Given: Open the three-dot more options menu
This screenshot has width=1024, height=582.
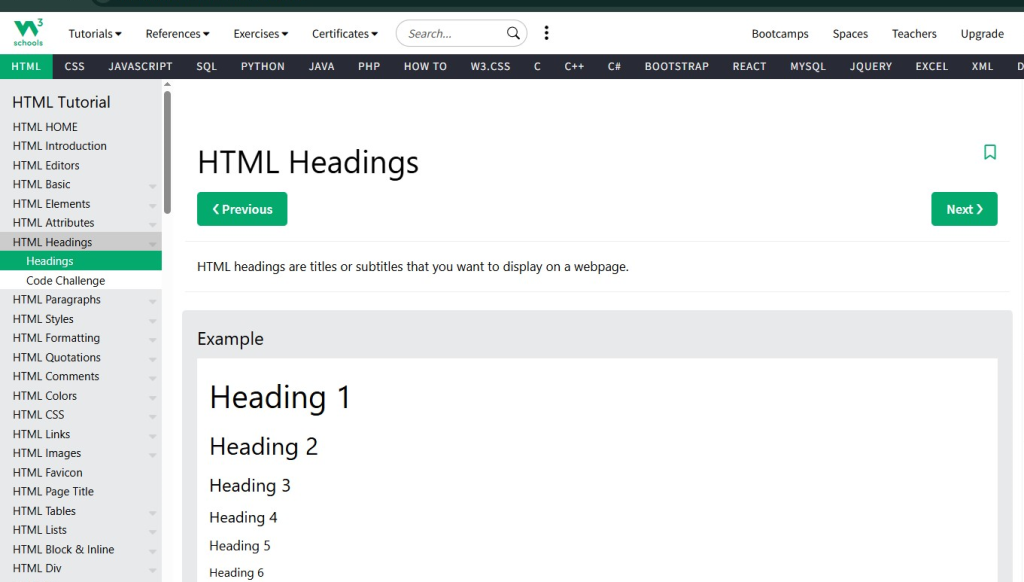Looking at the screenshot, I should 546,33.
